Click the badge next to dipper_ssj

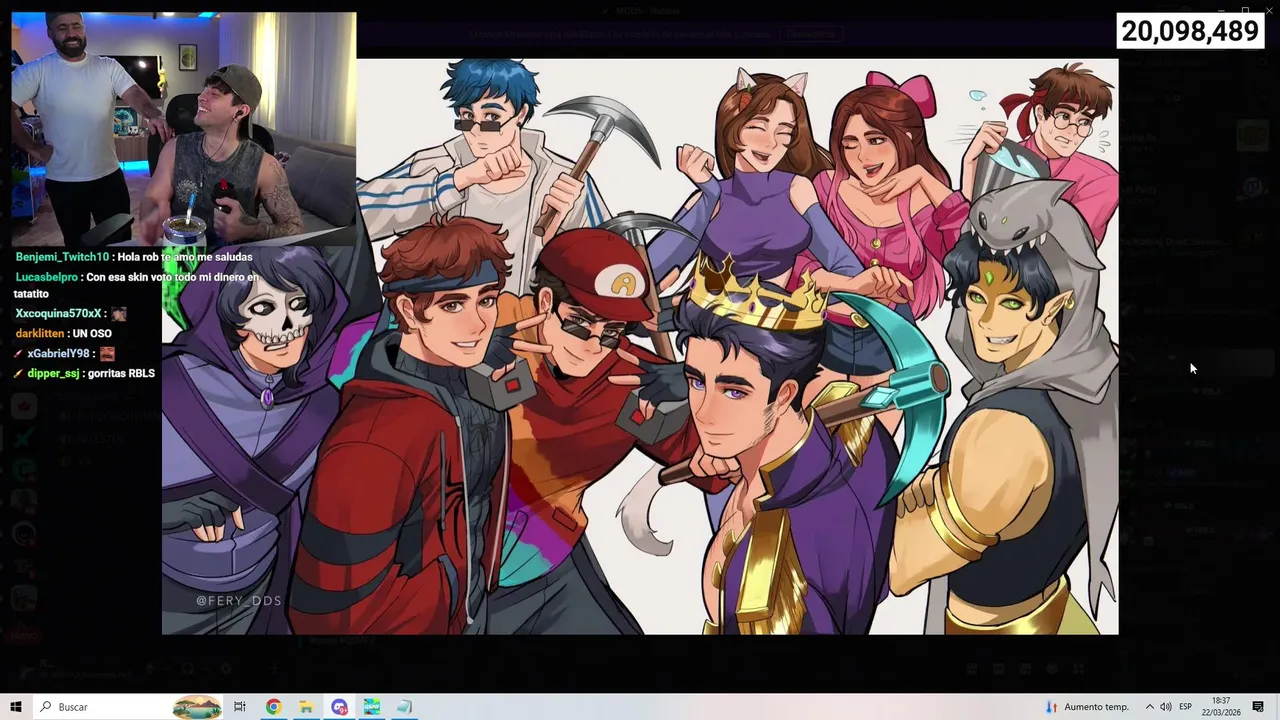coord(19,374)
